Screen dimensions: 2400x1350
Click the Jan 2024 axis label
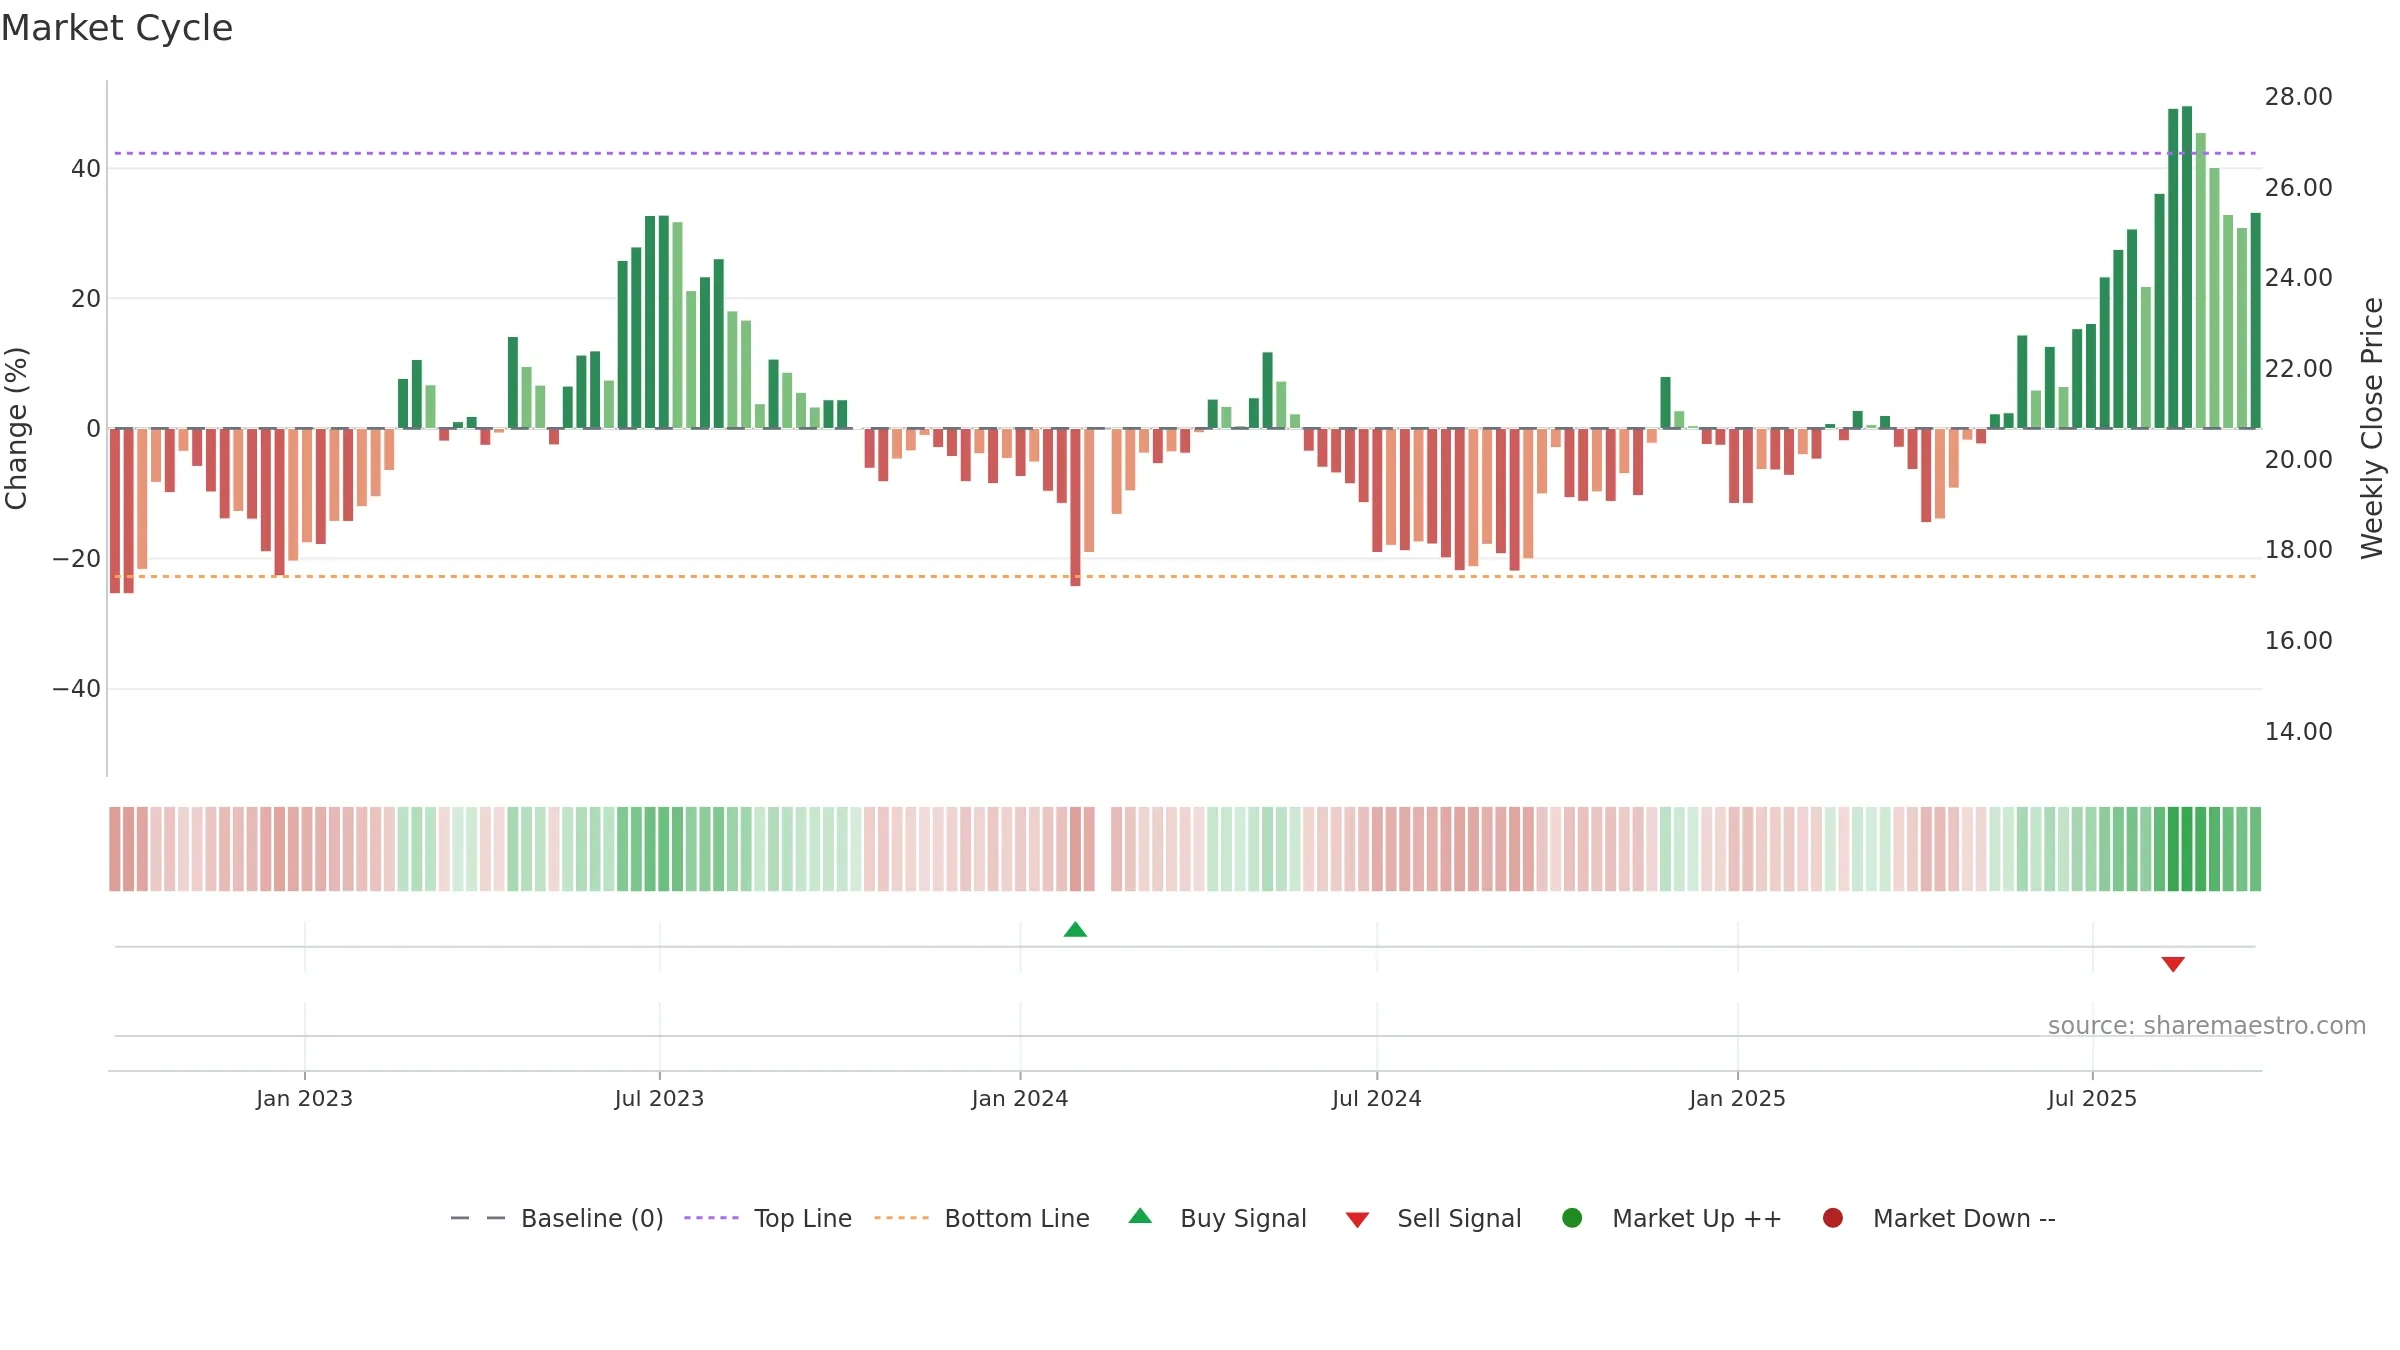[1020, 1098]
